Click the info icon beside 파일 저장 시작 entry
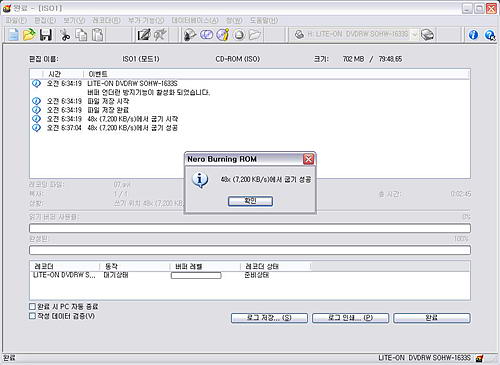The image size is (500, 365). (x=36, y=101)
